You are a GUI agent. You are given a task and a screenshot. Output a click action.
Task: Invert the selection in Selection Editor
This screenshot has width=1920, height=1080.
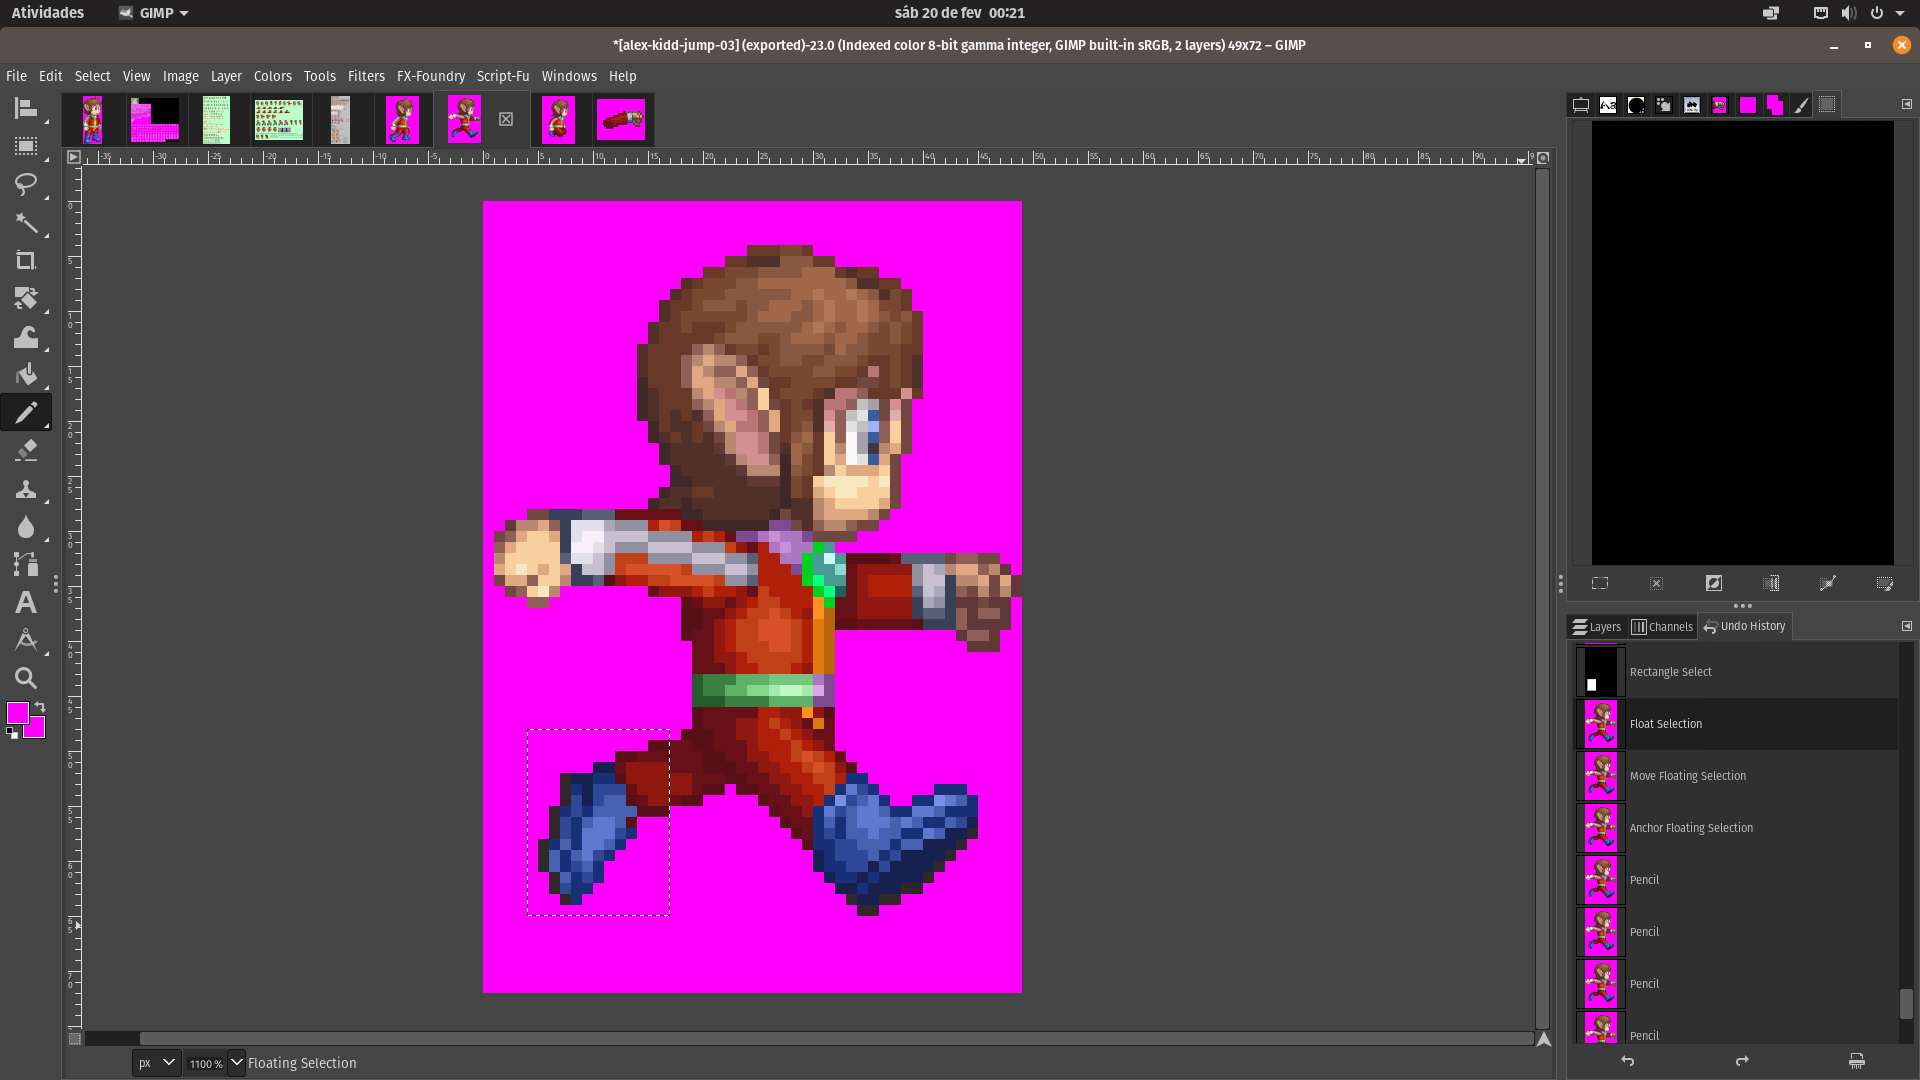pos(1714,583)
